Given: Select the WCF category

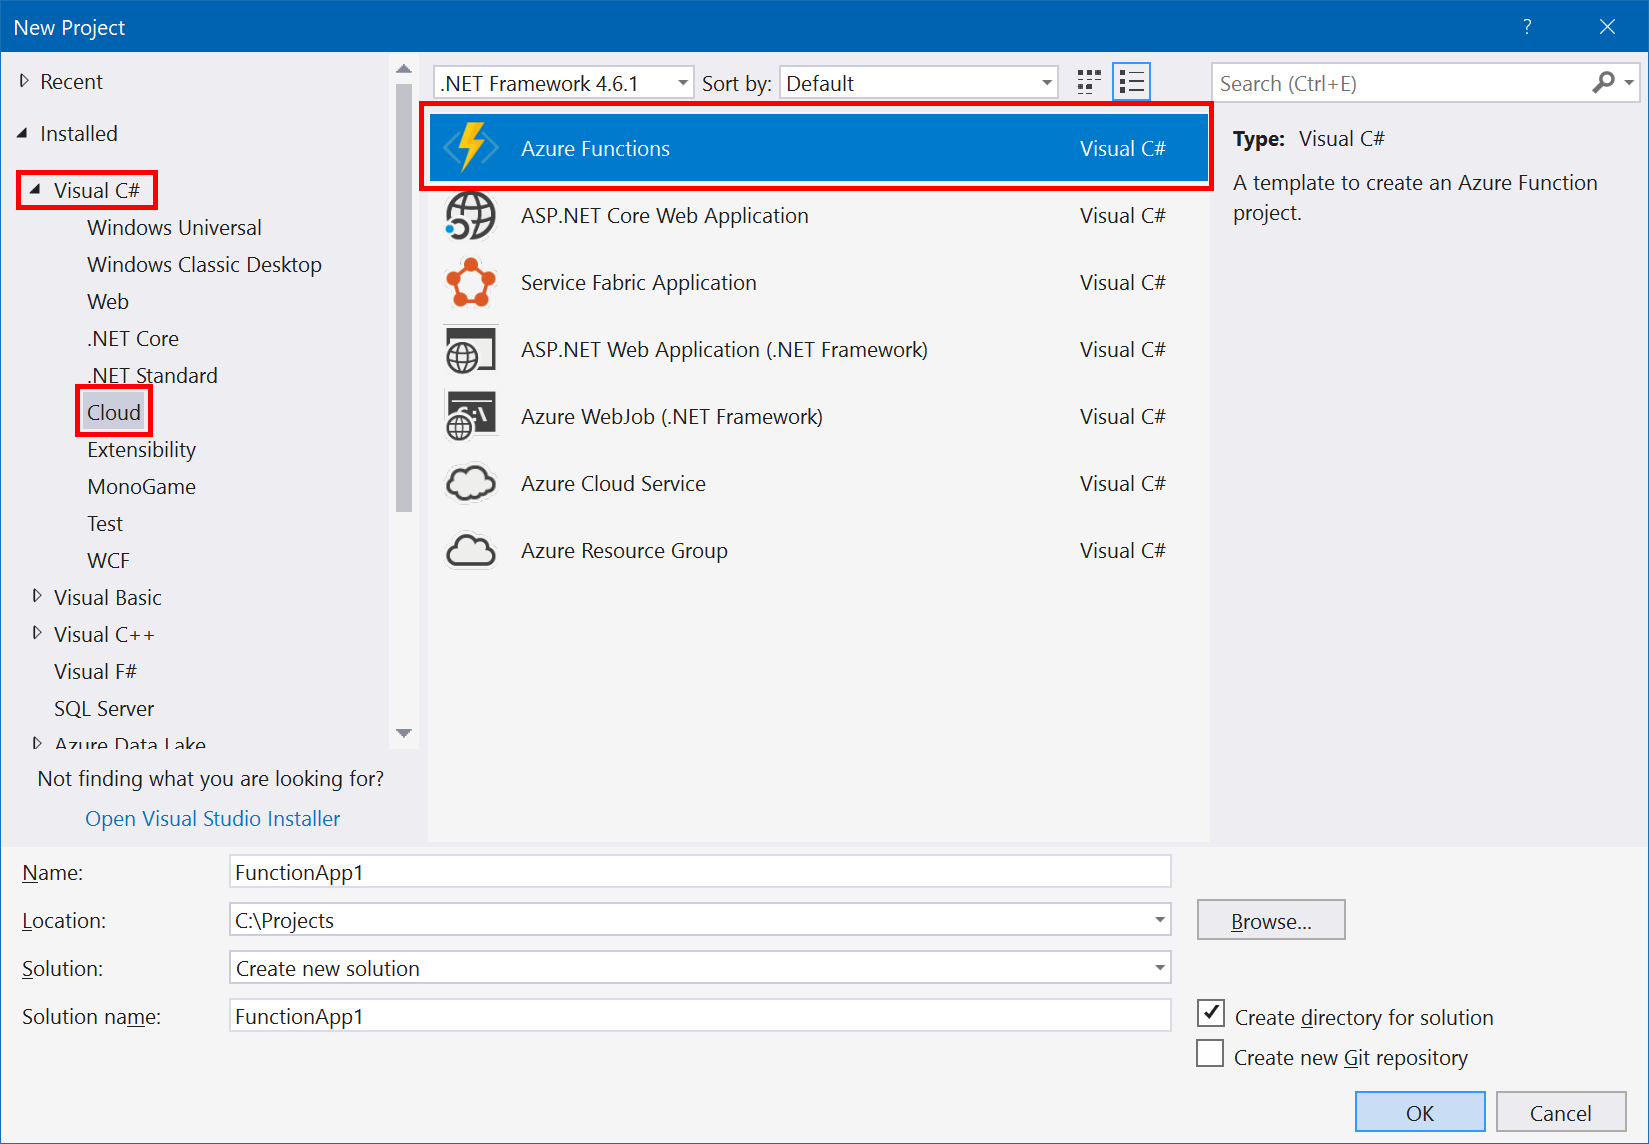Looking at the screenshot, I should [x=108, y=561].
